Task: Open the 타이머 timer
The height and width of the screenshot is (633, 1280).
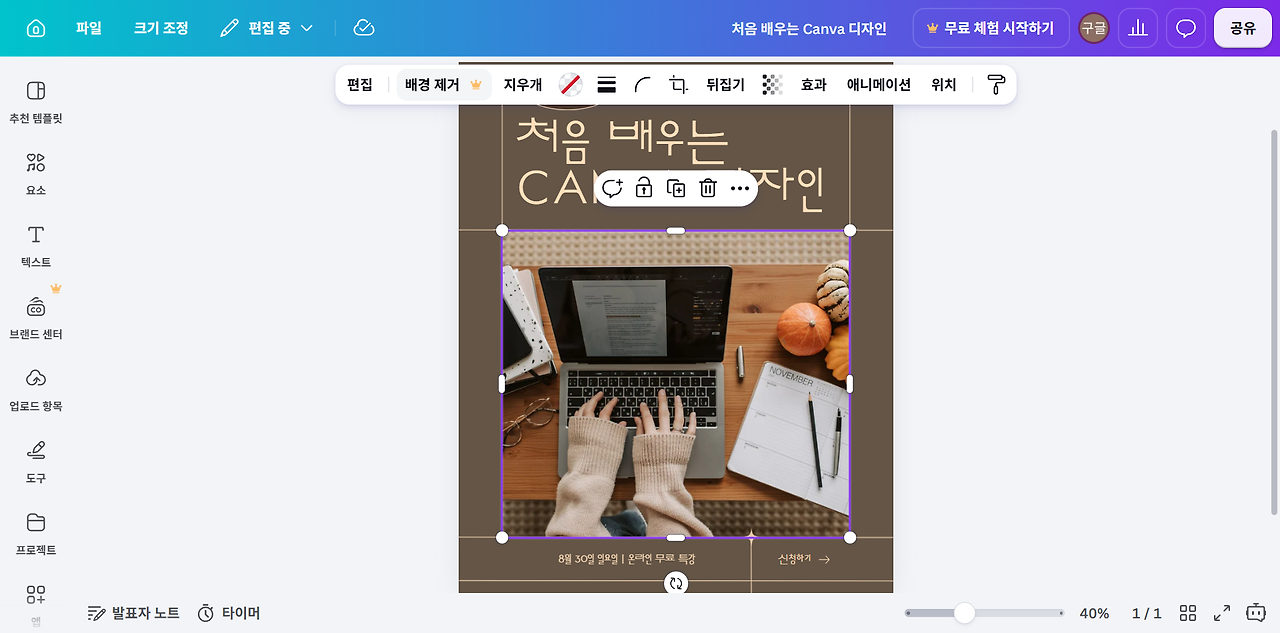Action: coord(229,613)
